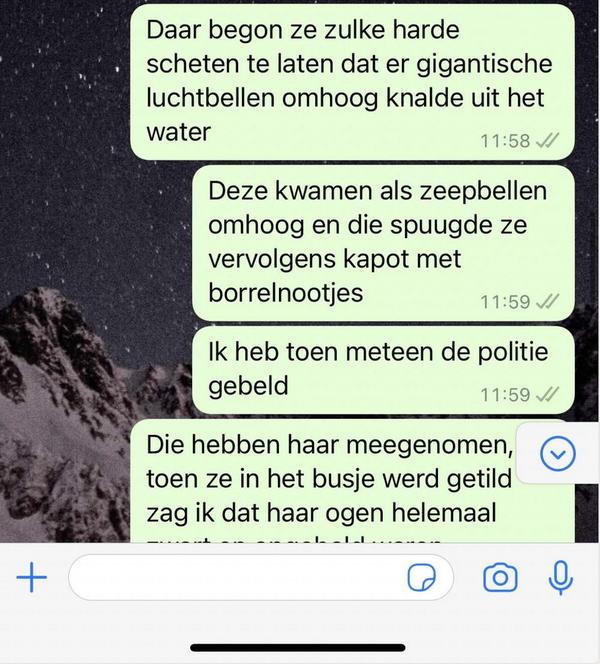Viewport: 600px width, 664px height.
Task: Open the camera icon
Action: click(500, 577)
